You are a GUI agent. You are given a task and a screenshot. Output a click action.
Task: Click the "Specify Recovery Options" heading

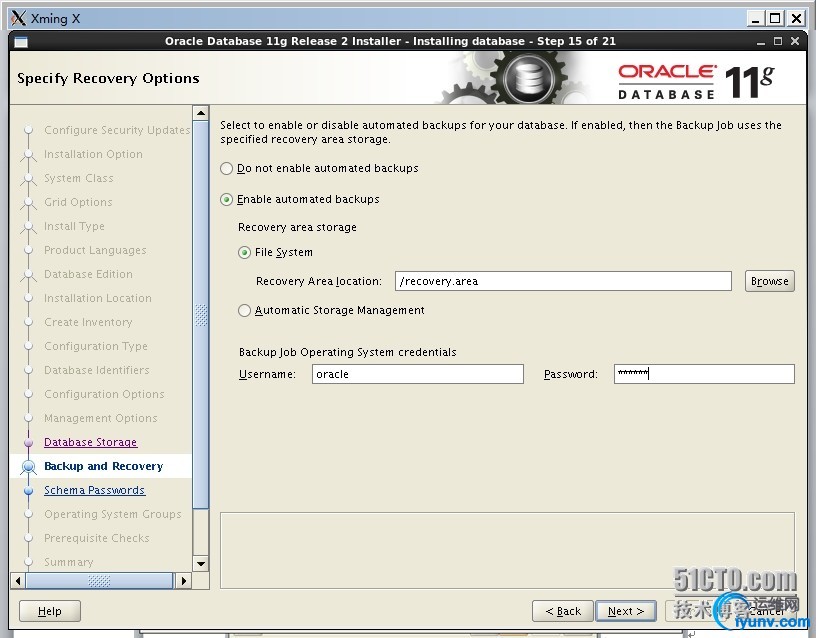click(108, 79)
